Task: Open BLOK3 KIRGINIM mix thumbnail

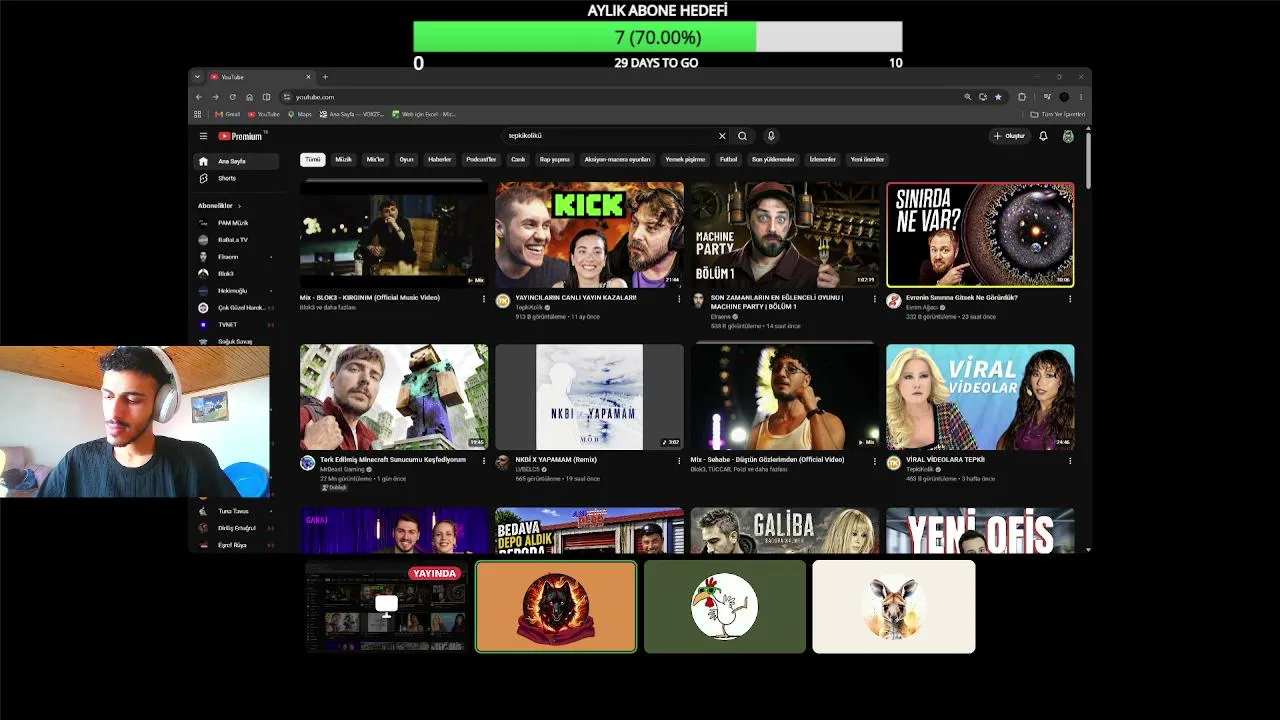Action: point(394,234)
